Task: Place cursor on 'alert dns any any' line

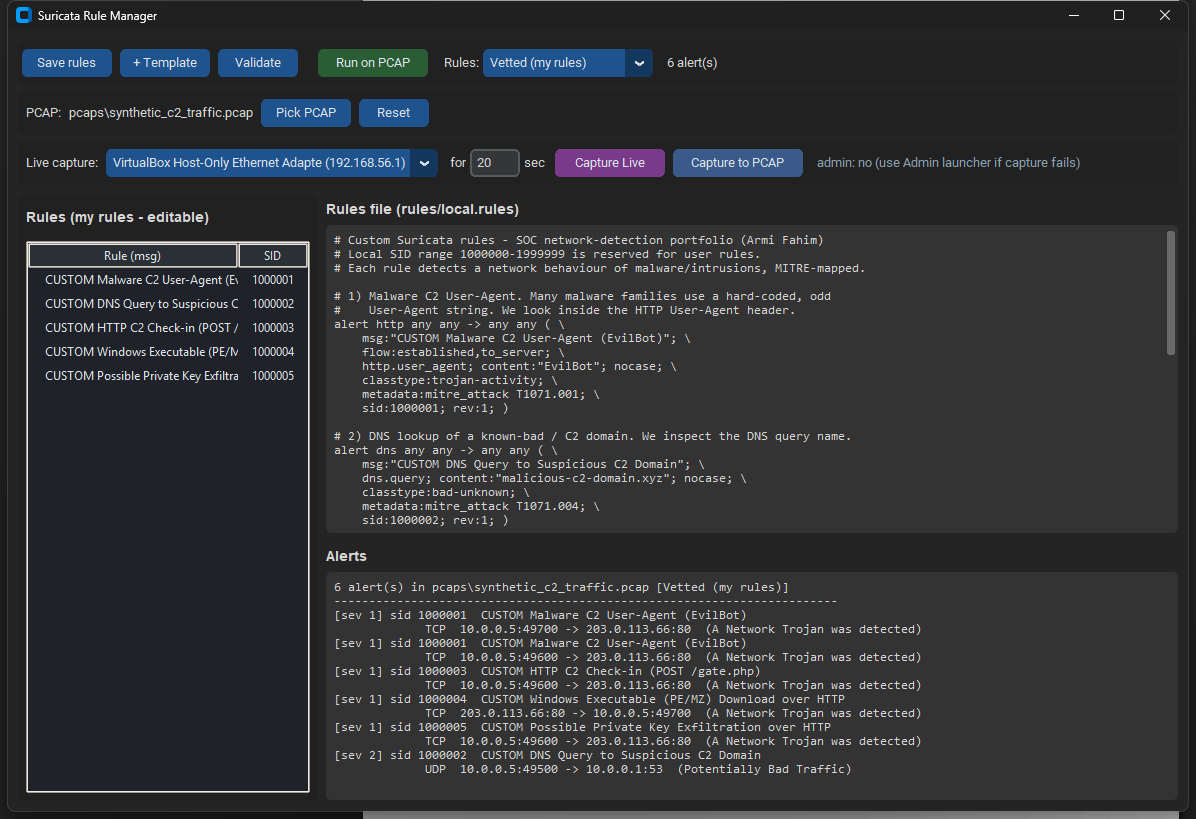Action: [x=445, y=451]
